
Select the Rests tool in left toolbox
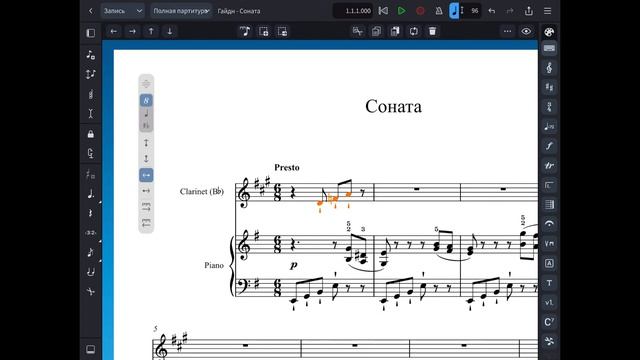coord(91,213)
